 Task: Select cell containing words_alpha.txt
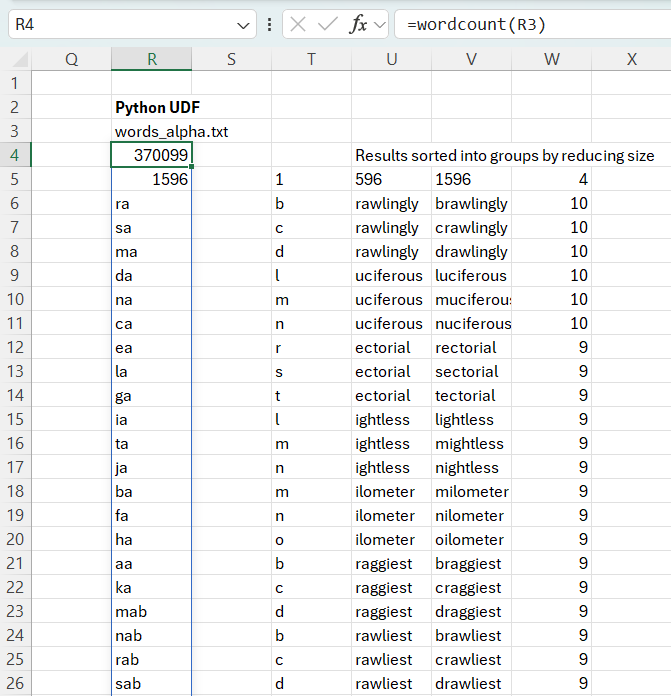[x=152, y=131]
